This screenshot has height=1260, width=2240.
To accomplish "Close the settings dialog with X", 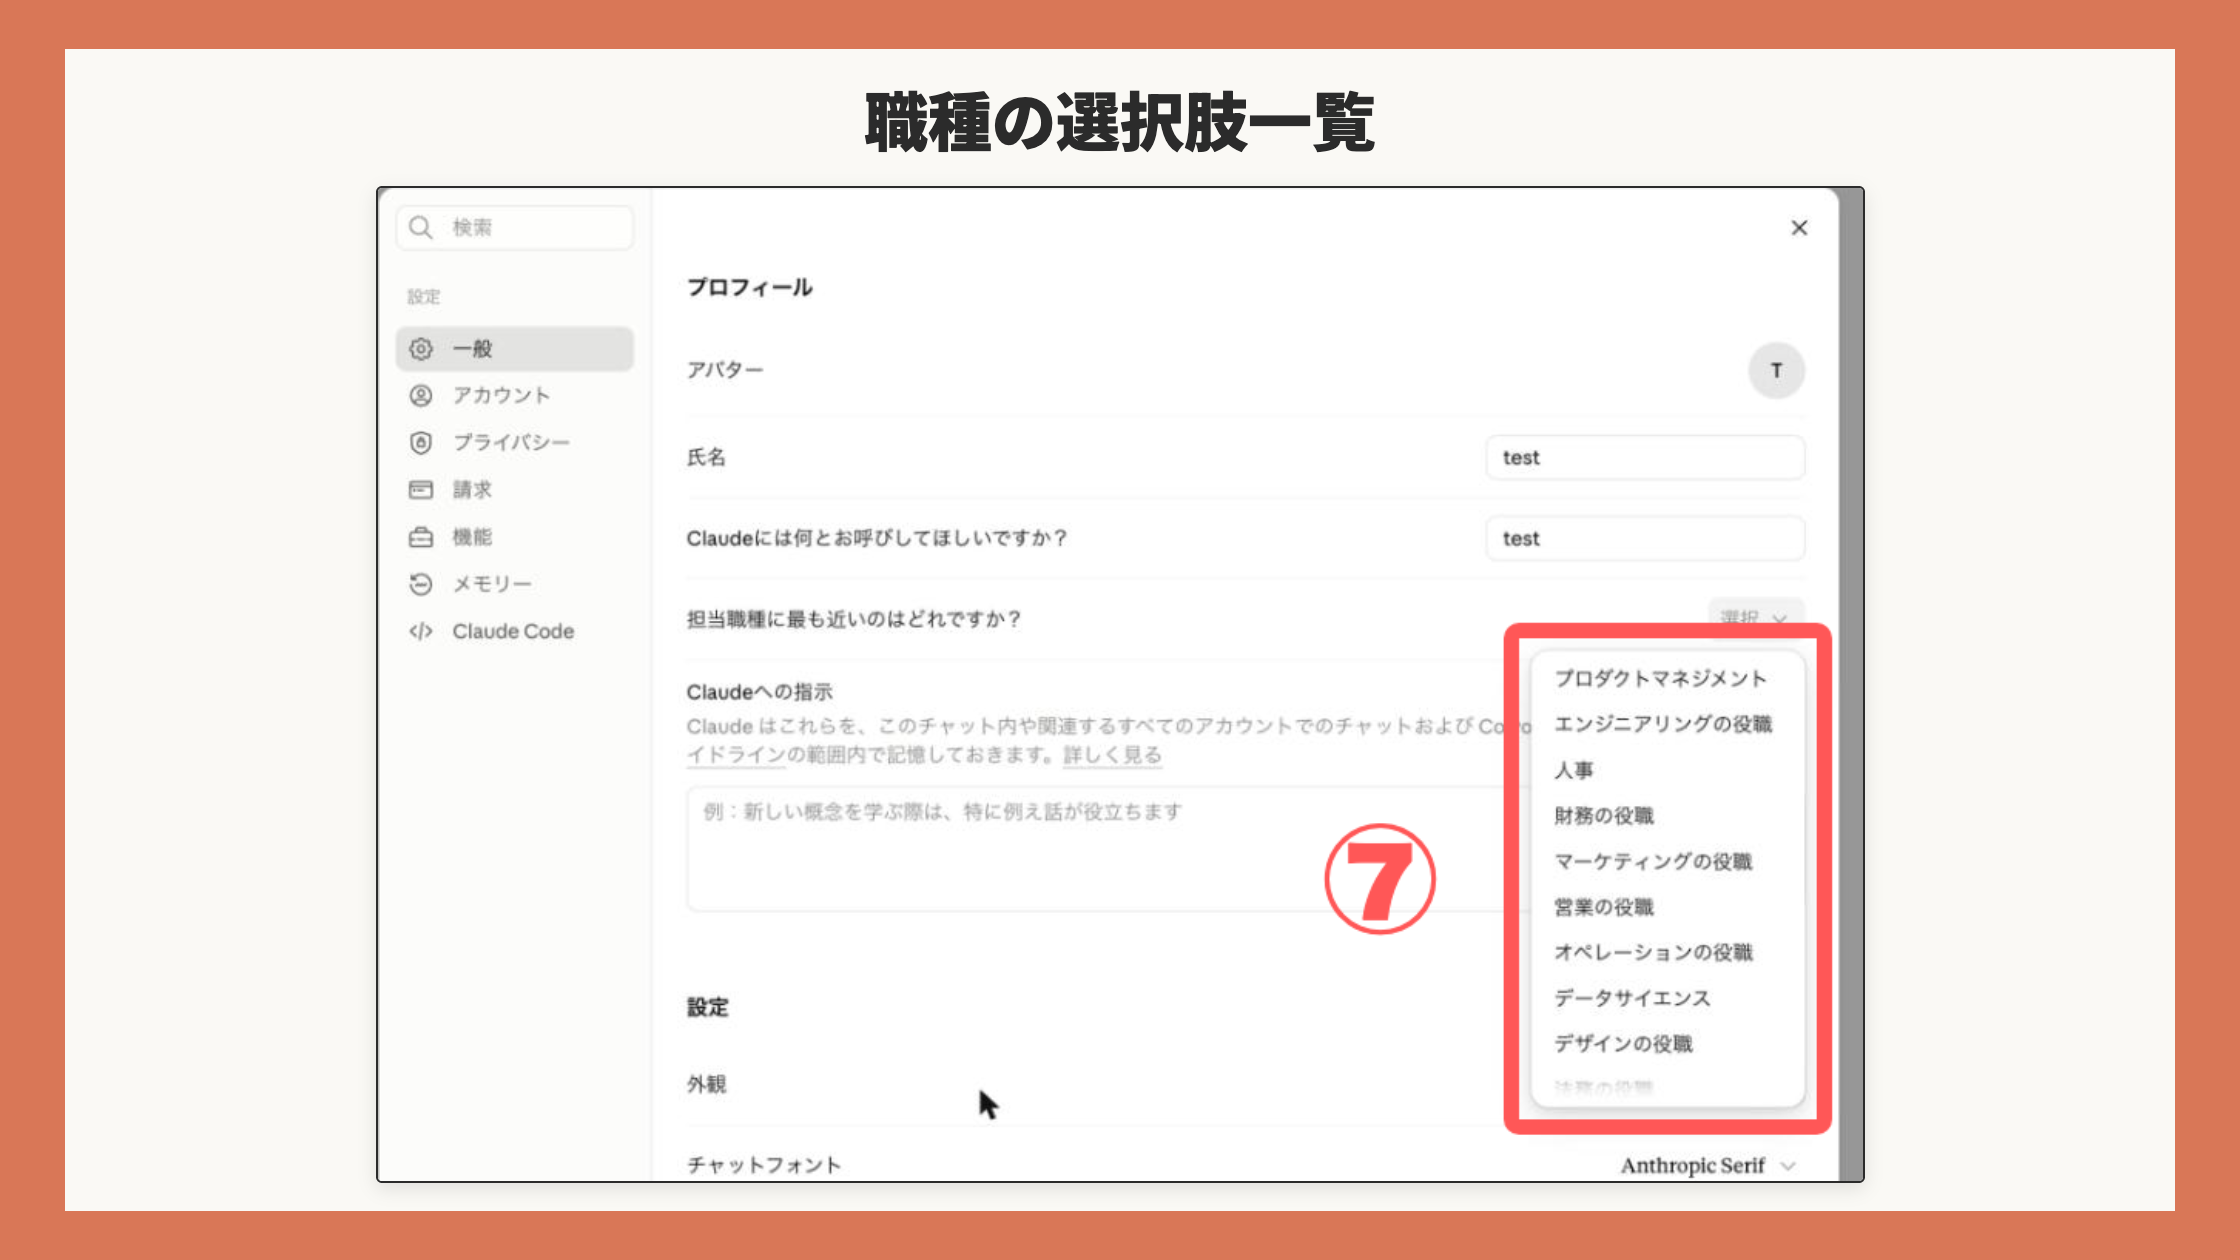I will [x=1799, y=228].
